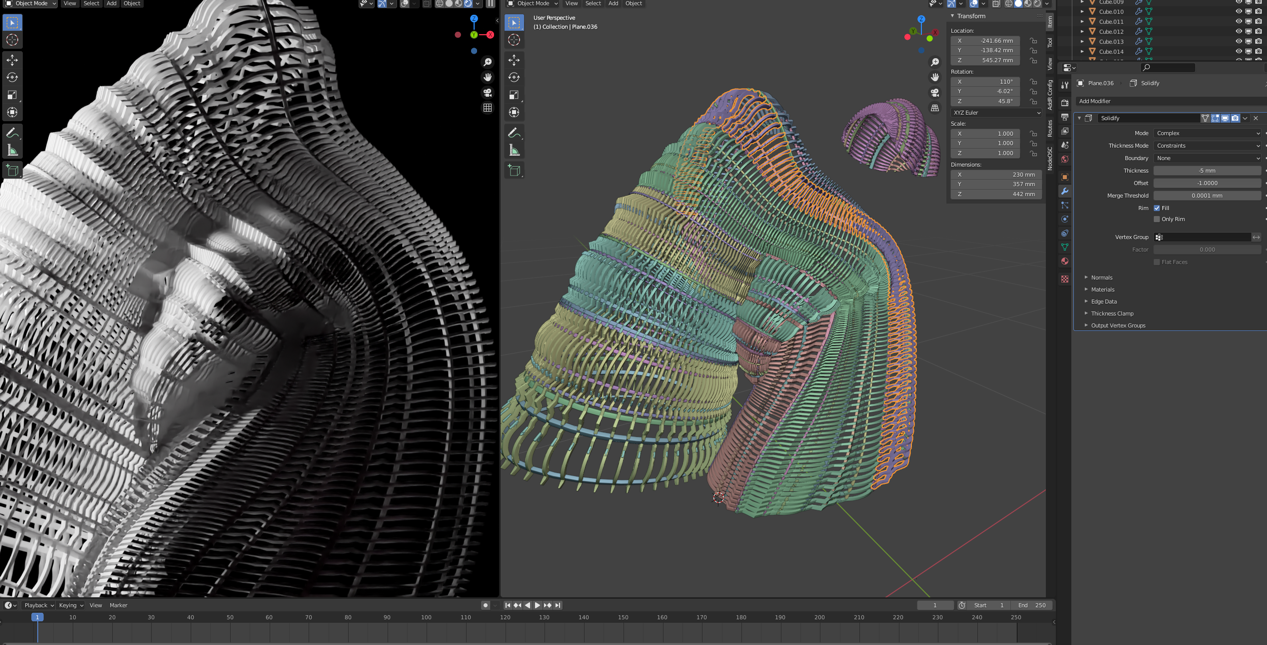Toggle Solidify modifier edit mode display
The width and height of the screenshot is (1267, 645).
point(1215,118)
